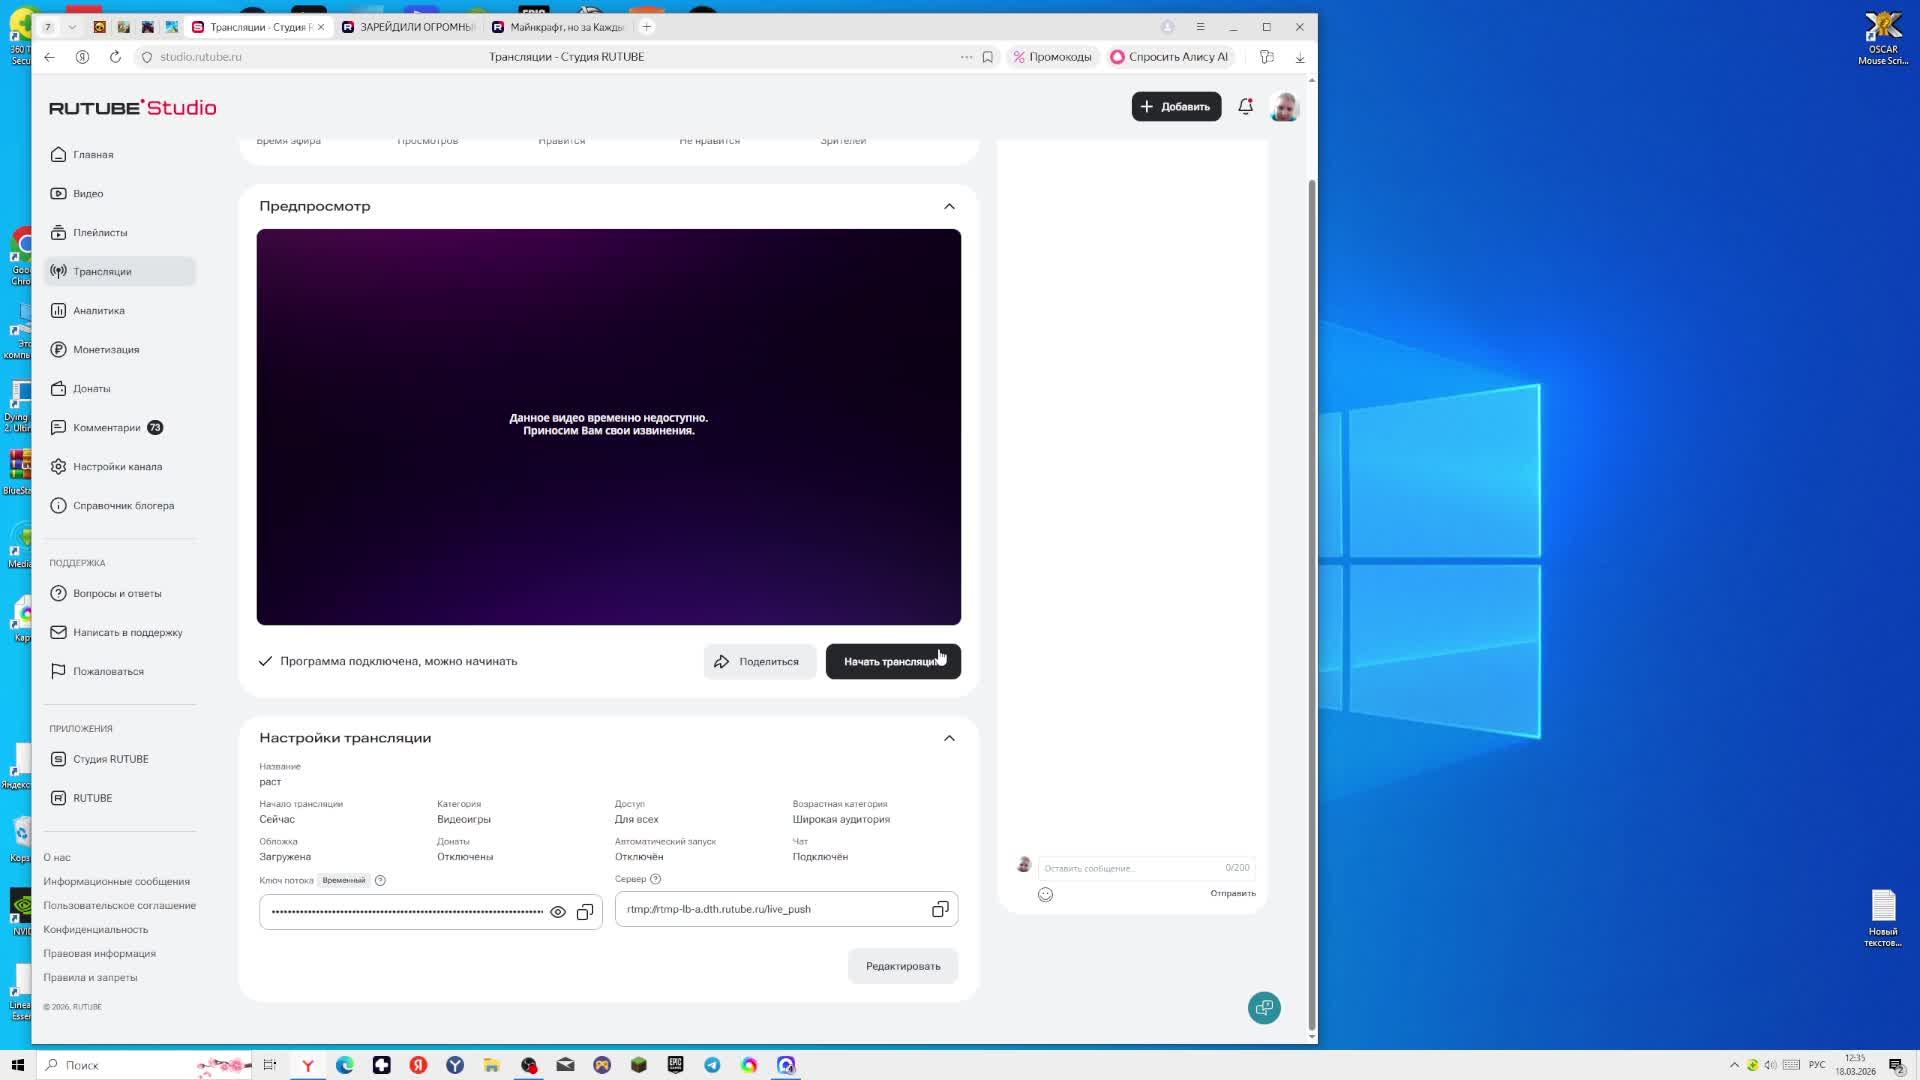Click the Редактировать button
The width and height of the screenshot is (1920, 1080).
tap(902, 966)
